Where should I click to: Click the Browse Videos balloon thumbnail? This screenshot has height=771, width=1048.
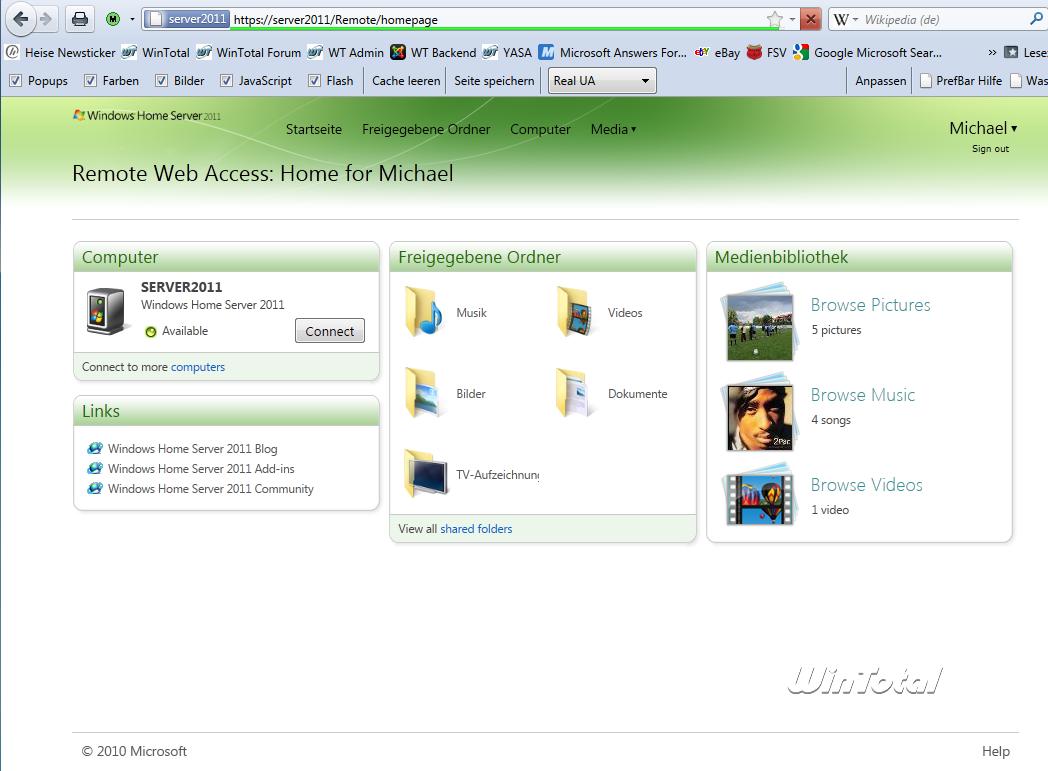(758, 496)
